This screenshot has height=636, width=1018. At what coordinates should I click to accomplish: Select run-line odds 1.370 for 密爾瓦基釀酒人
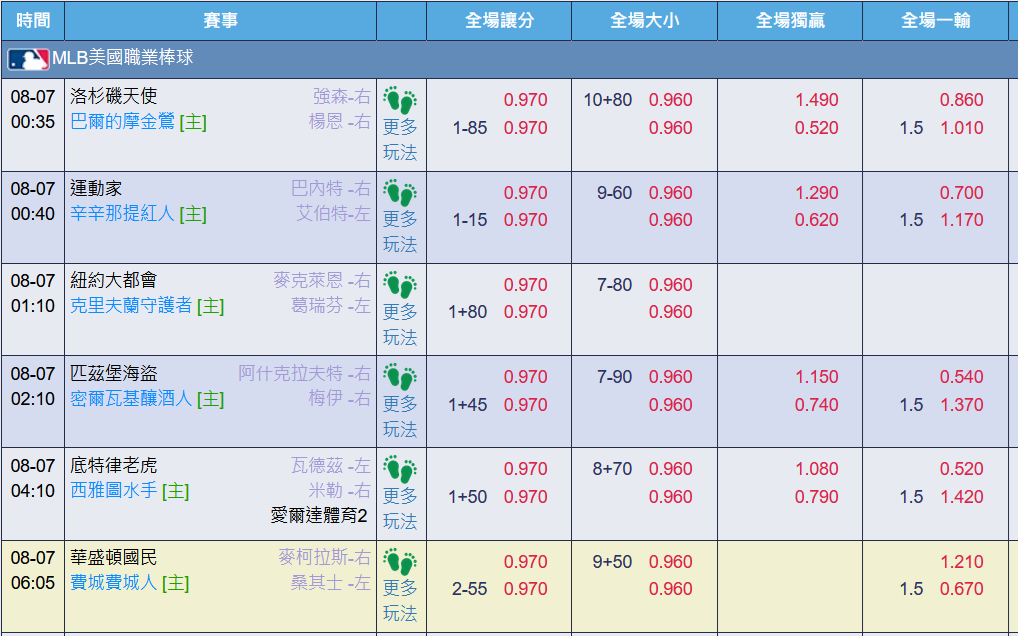pyautogui.click(x=962, y=404)
